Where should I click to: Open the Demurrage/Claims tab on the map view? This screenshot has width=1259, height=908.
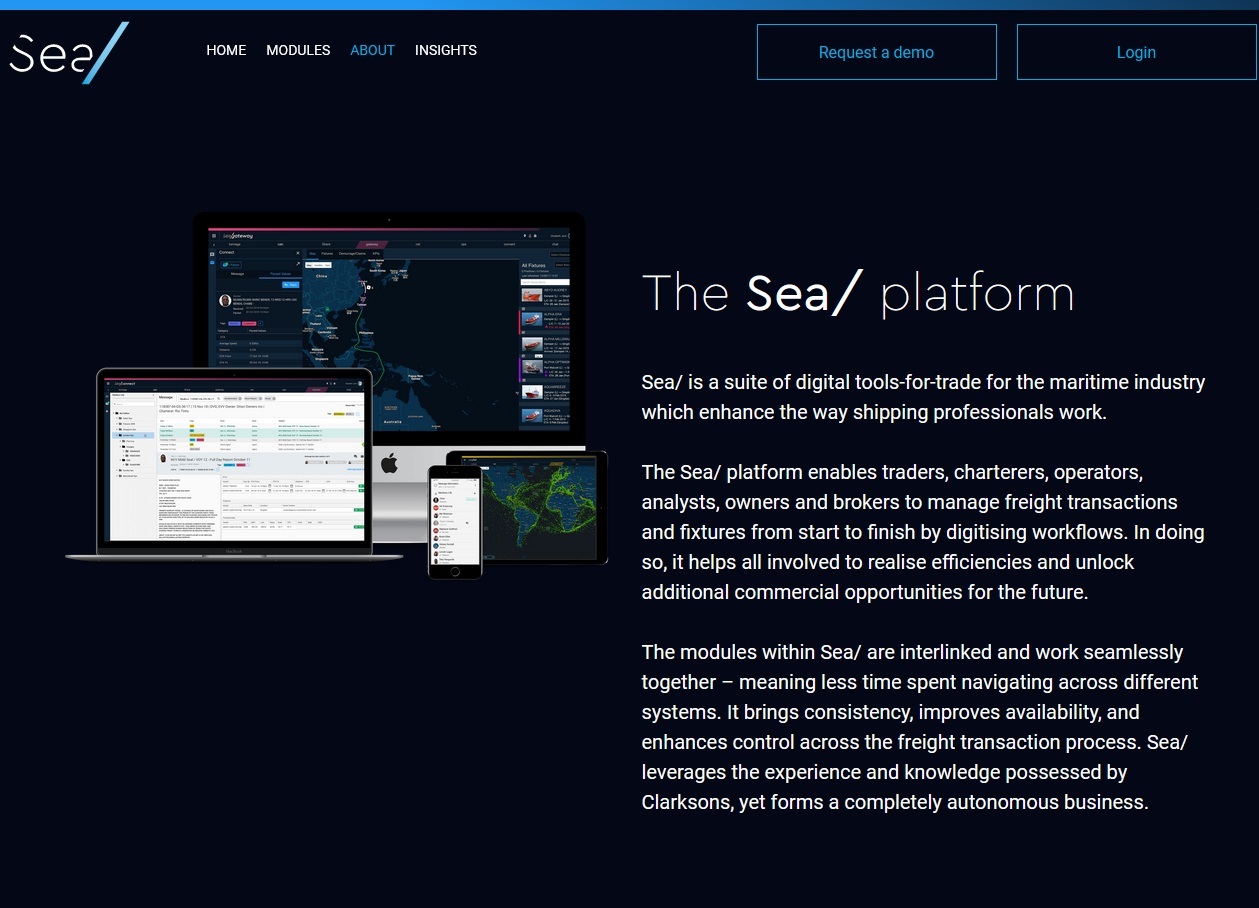tap(352, 254)
